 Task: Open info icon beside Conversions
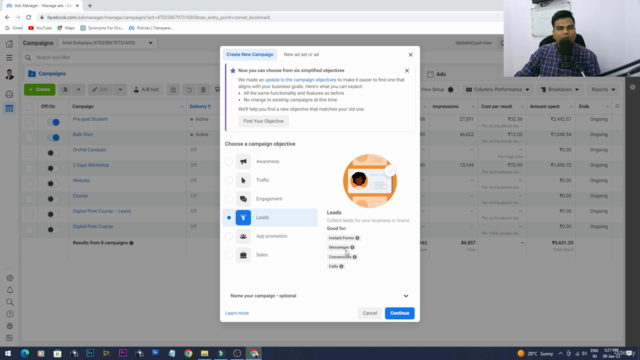(355, 257)
